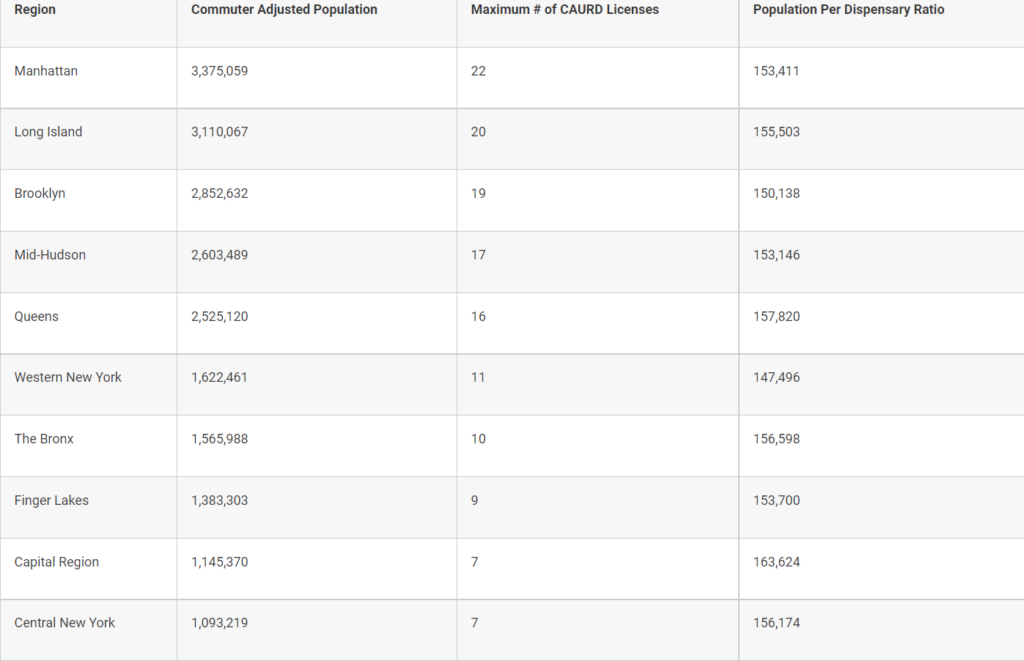Select the Long Island region cell
This screenshot has width=1024, height=661.
click(48, 132)
